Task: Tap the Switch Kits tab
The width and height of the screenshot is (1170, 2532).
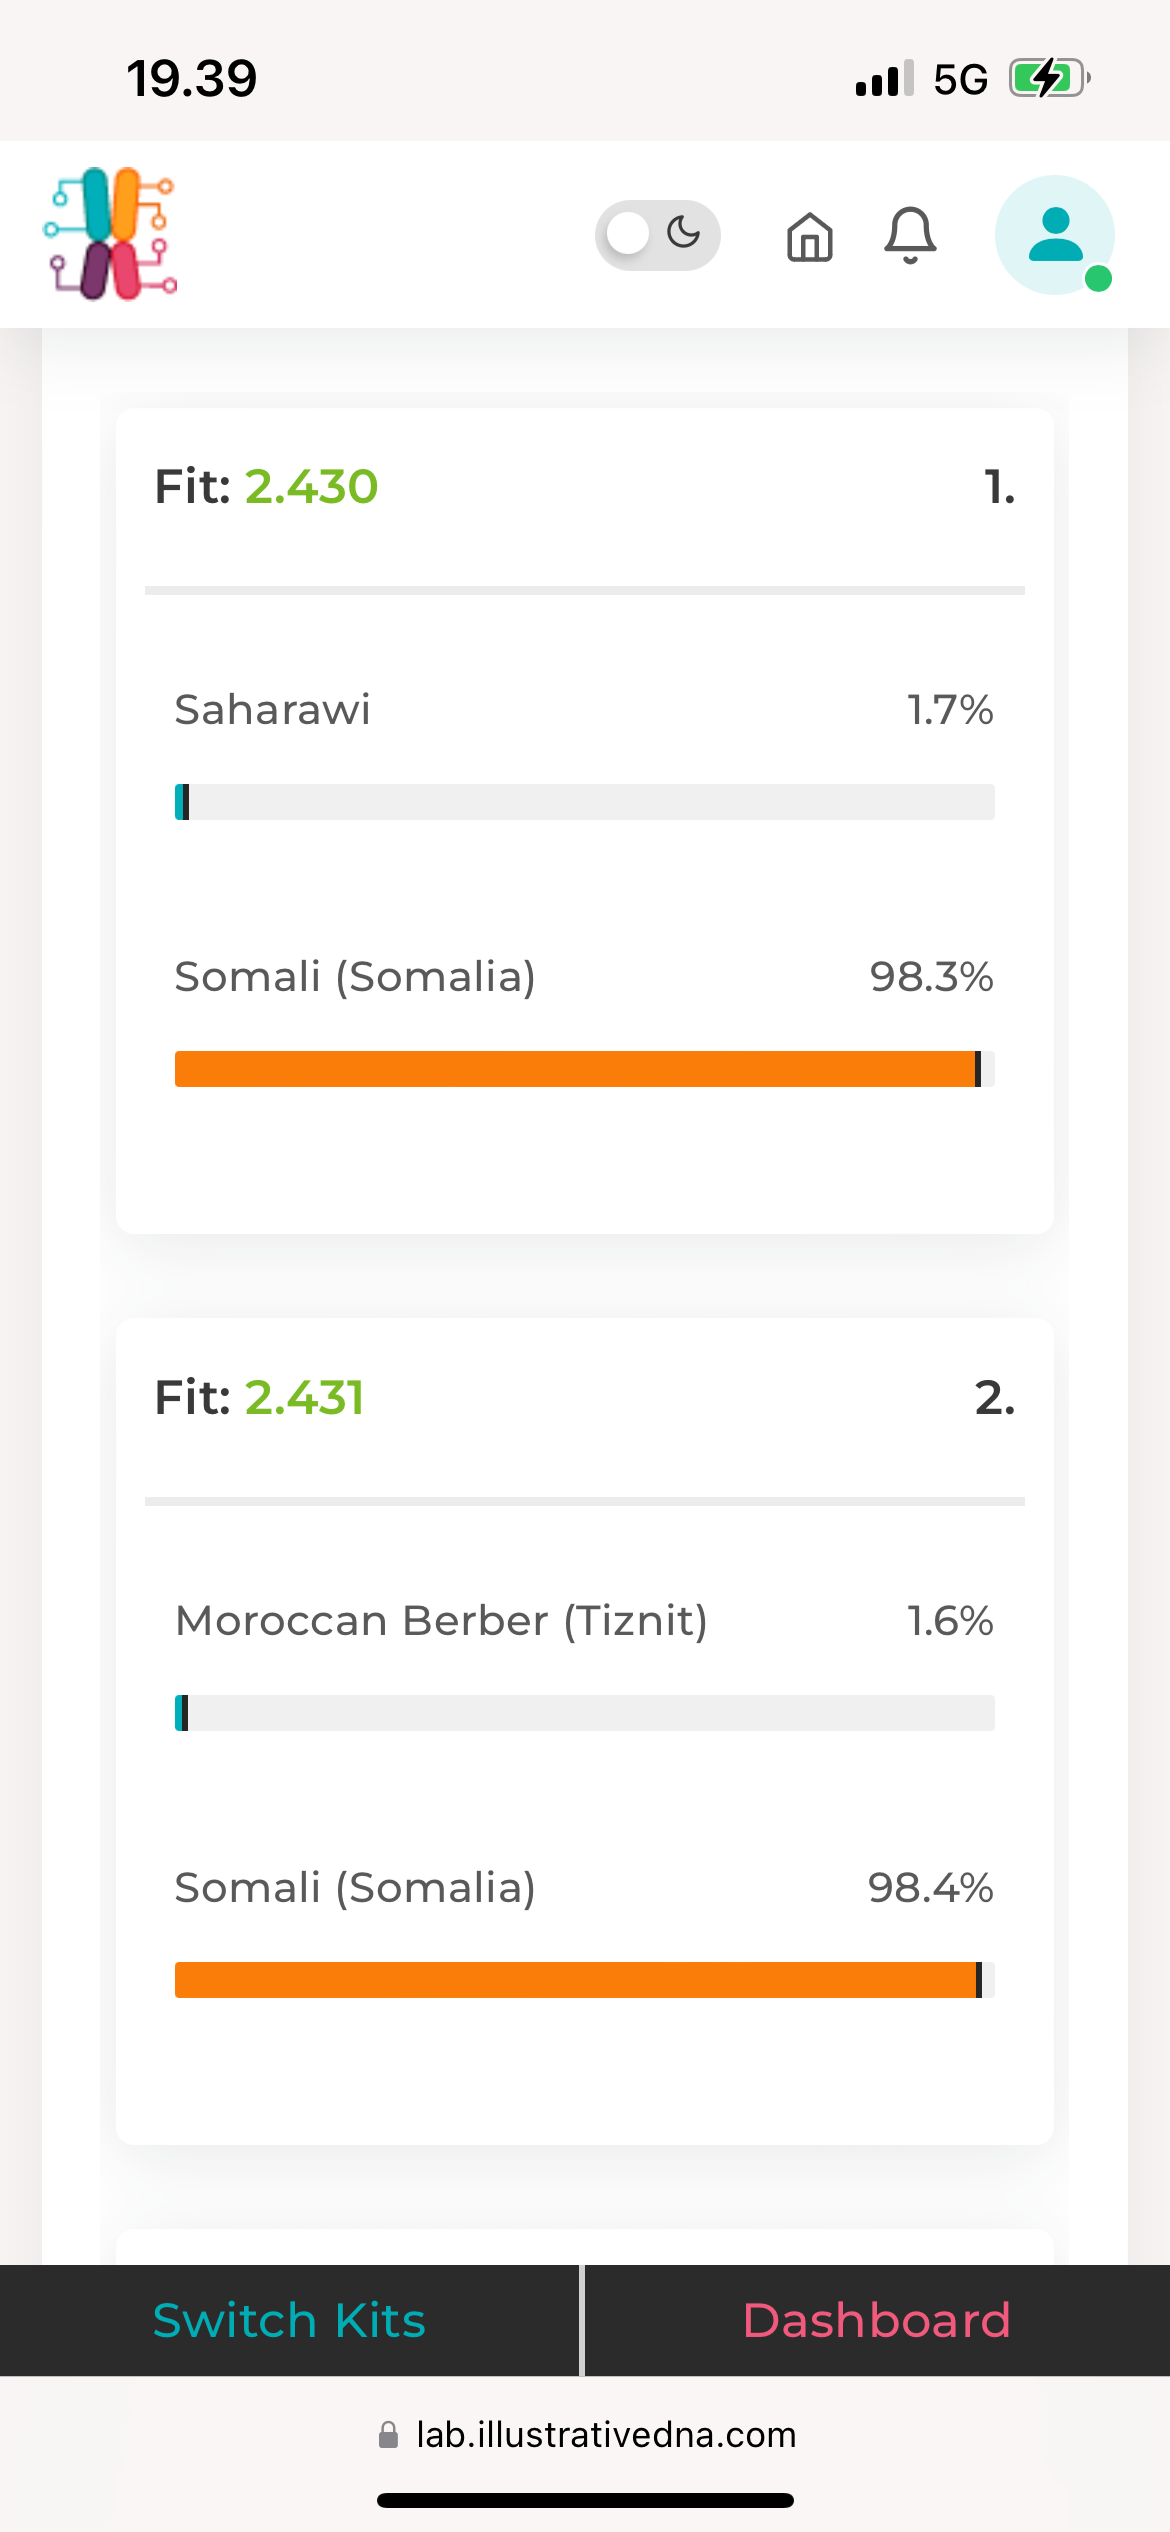Action: click(289, 2320)
